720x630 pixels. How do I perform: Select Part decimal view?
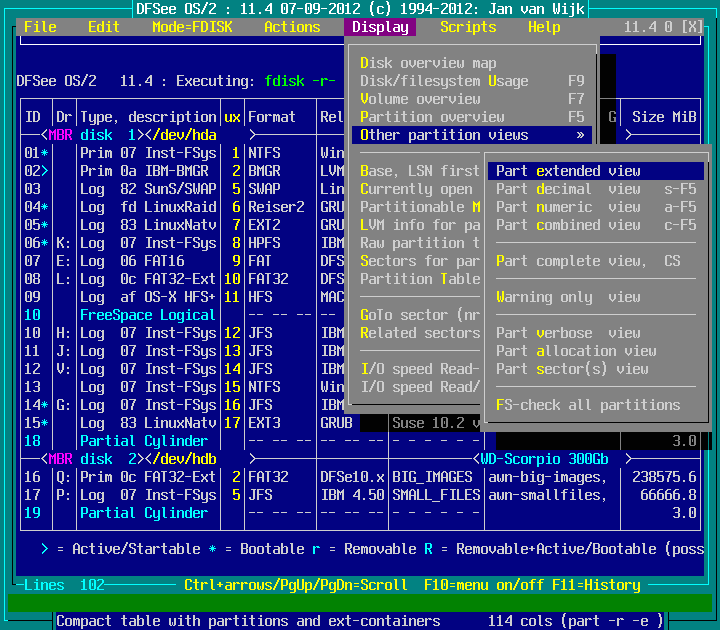[568, 189]
